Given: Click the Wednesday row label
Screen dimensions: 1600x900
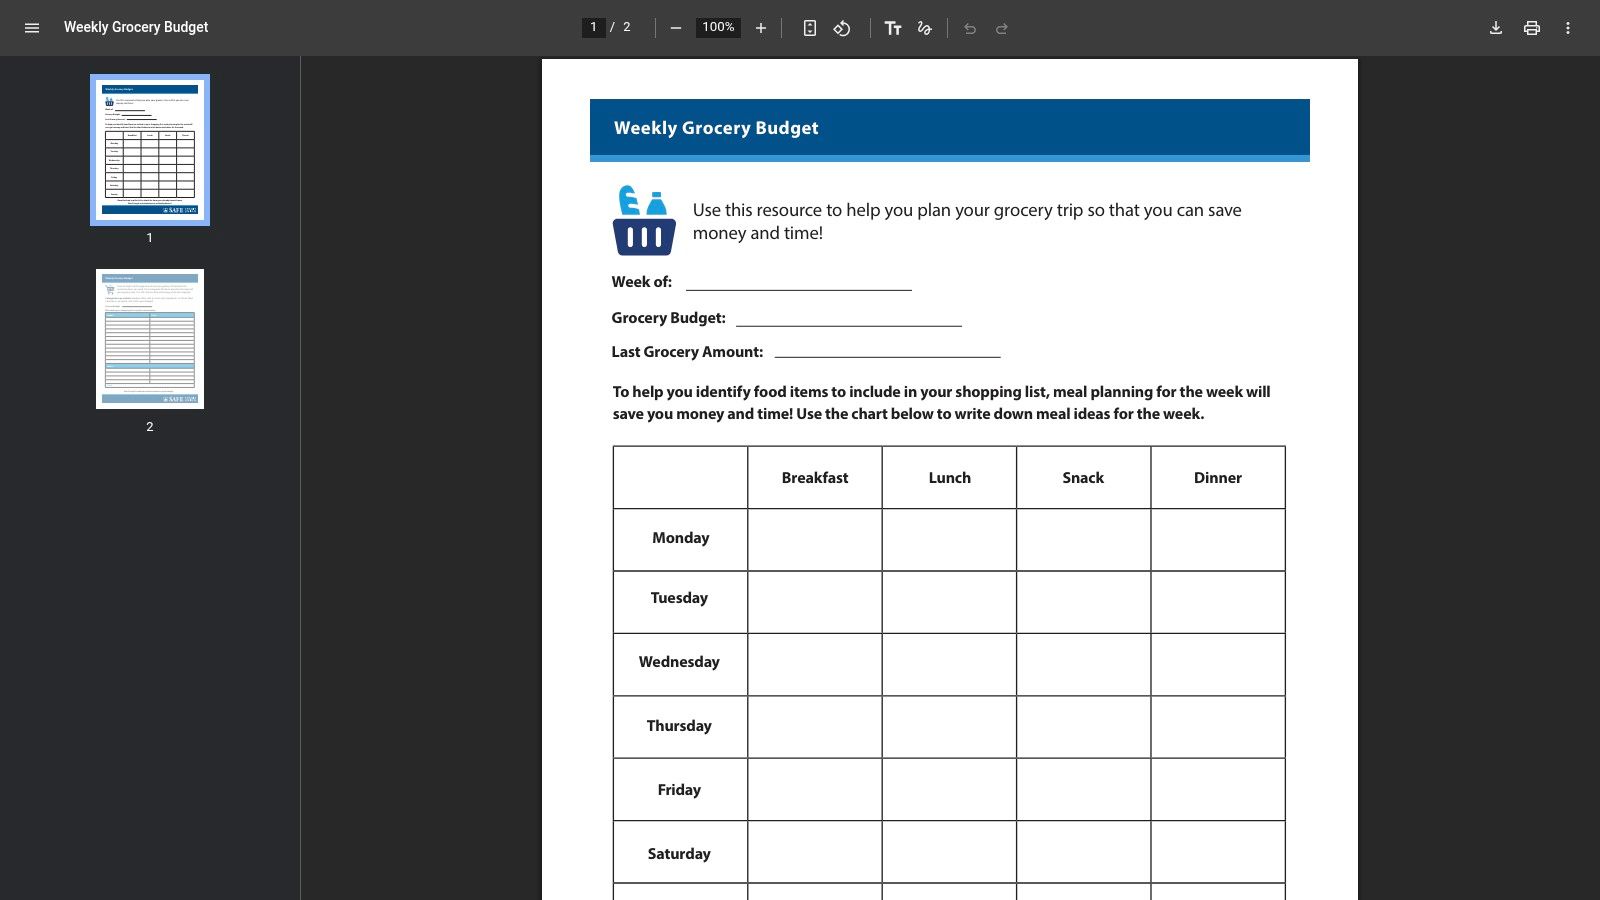Looking at the screenshot, I should 679,662.
